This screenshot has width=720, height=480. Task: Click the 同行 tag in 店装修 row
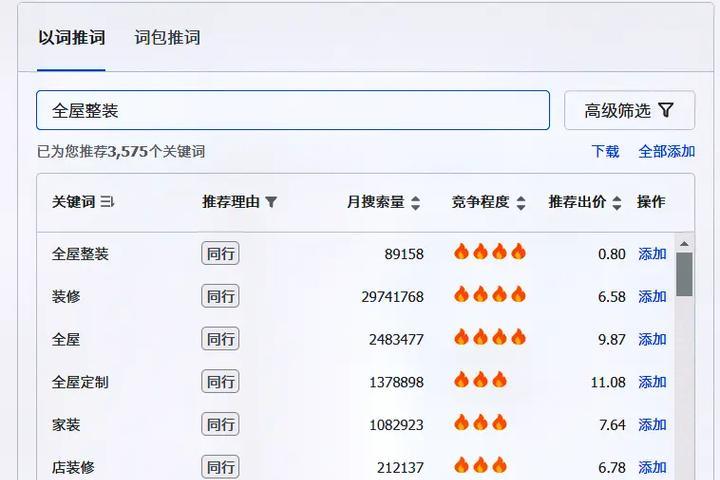(x=220, y=467)
